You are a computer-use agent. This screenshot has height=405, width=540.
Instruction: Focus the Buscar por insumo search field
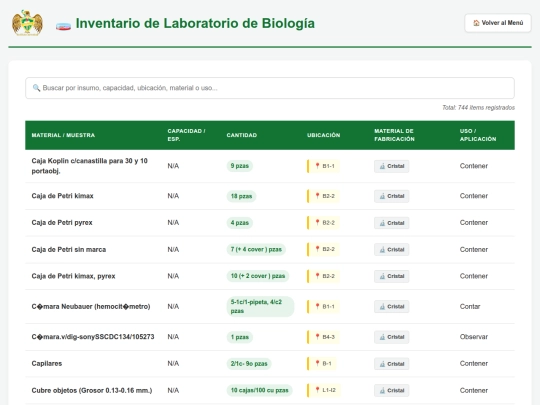[x=270, y=88]
